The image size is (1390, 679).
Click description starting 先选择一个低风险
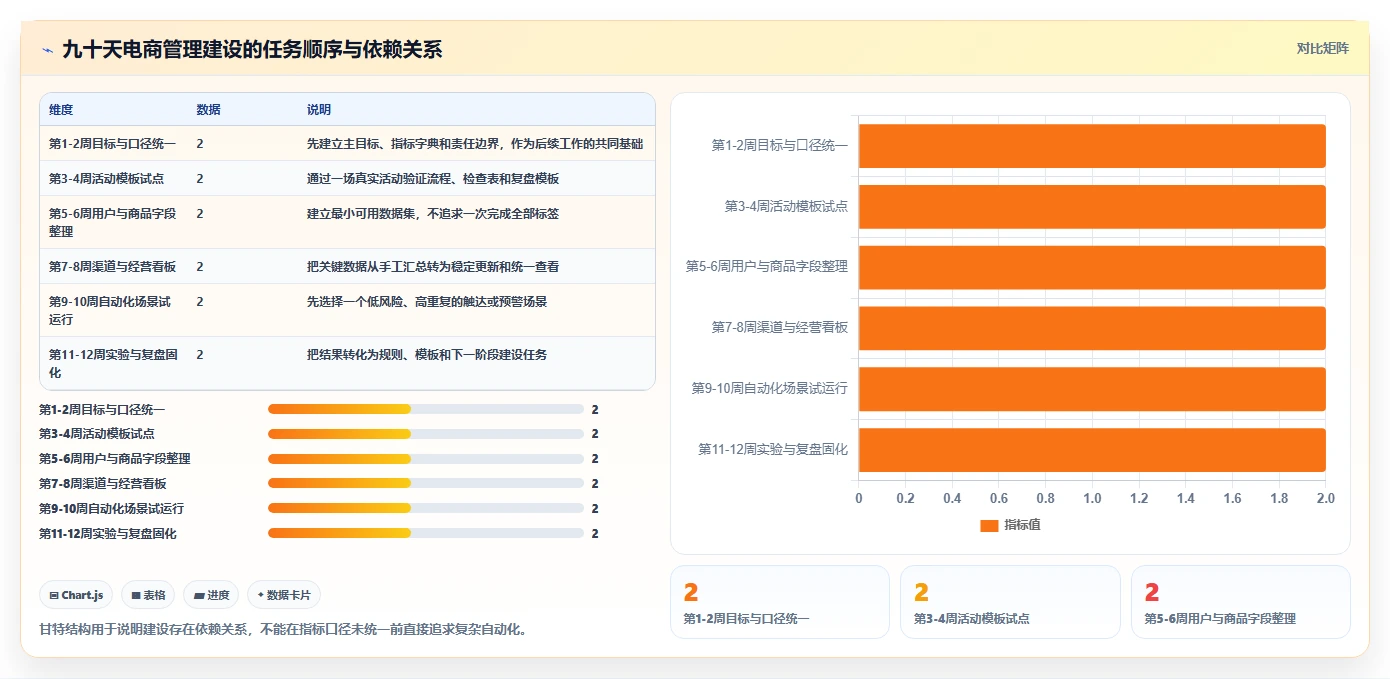pyautogui.click(x=427, y=301)
